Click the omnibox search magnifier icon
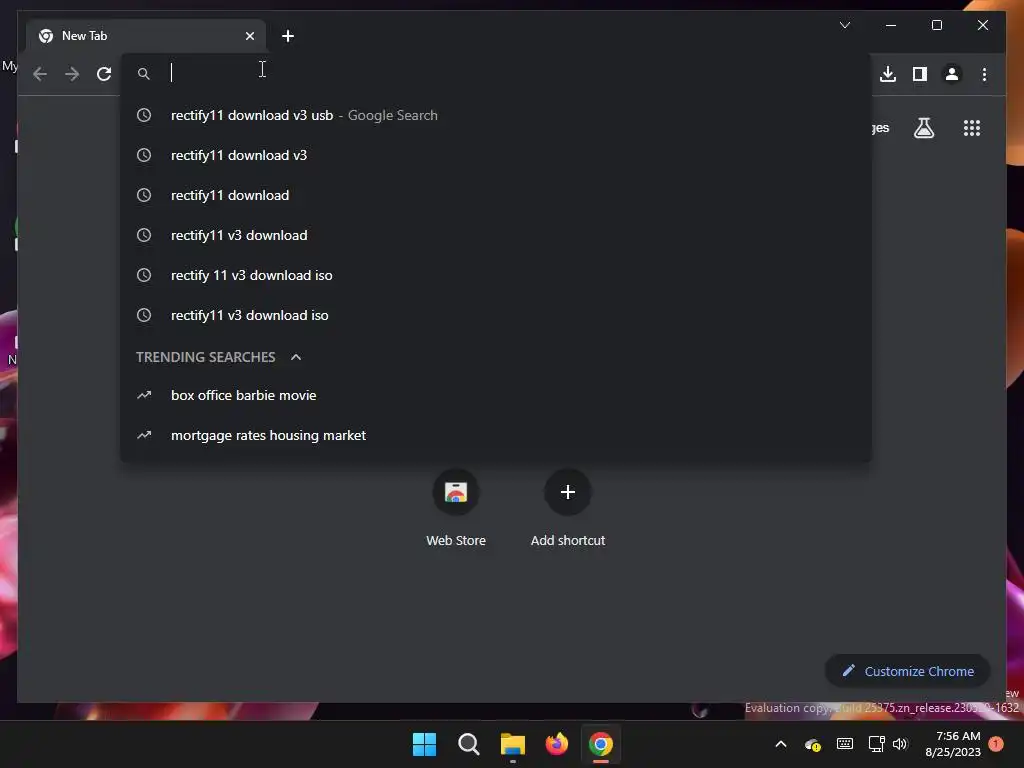The image size is (1024, 768). click(x=144, y=74)
